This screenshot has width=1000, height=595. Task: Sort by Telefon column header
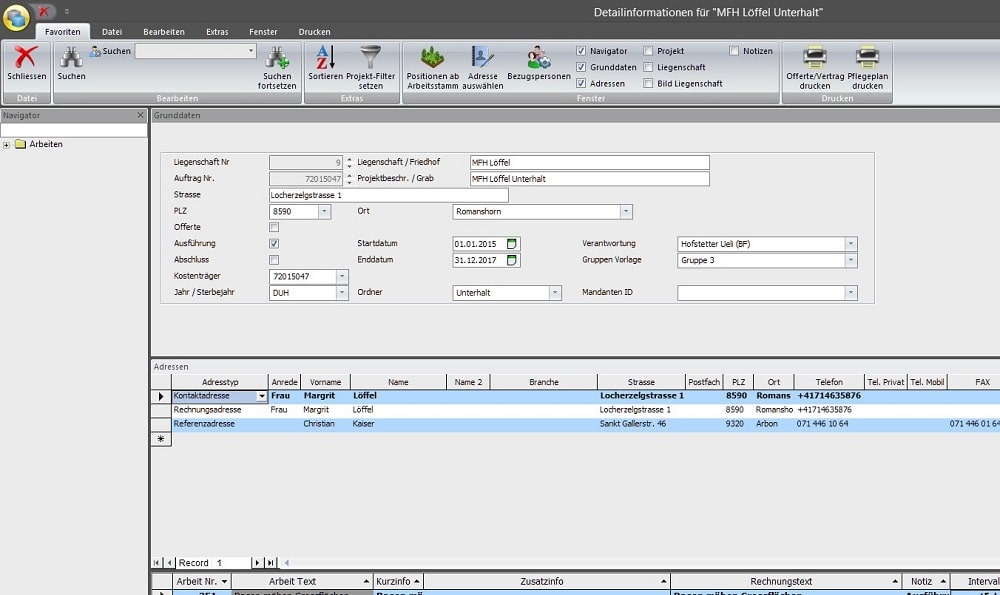[x=829, y=382]
